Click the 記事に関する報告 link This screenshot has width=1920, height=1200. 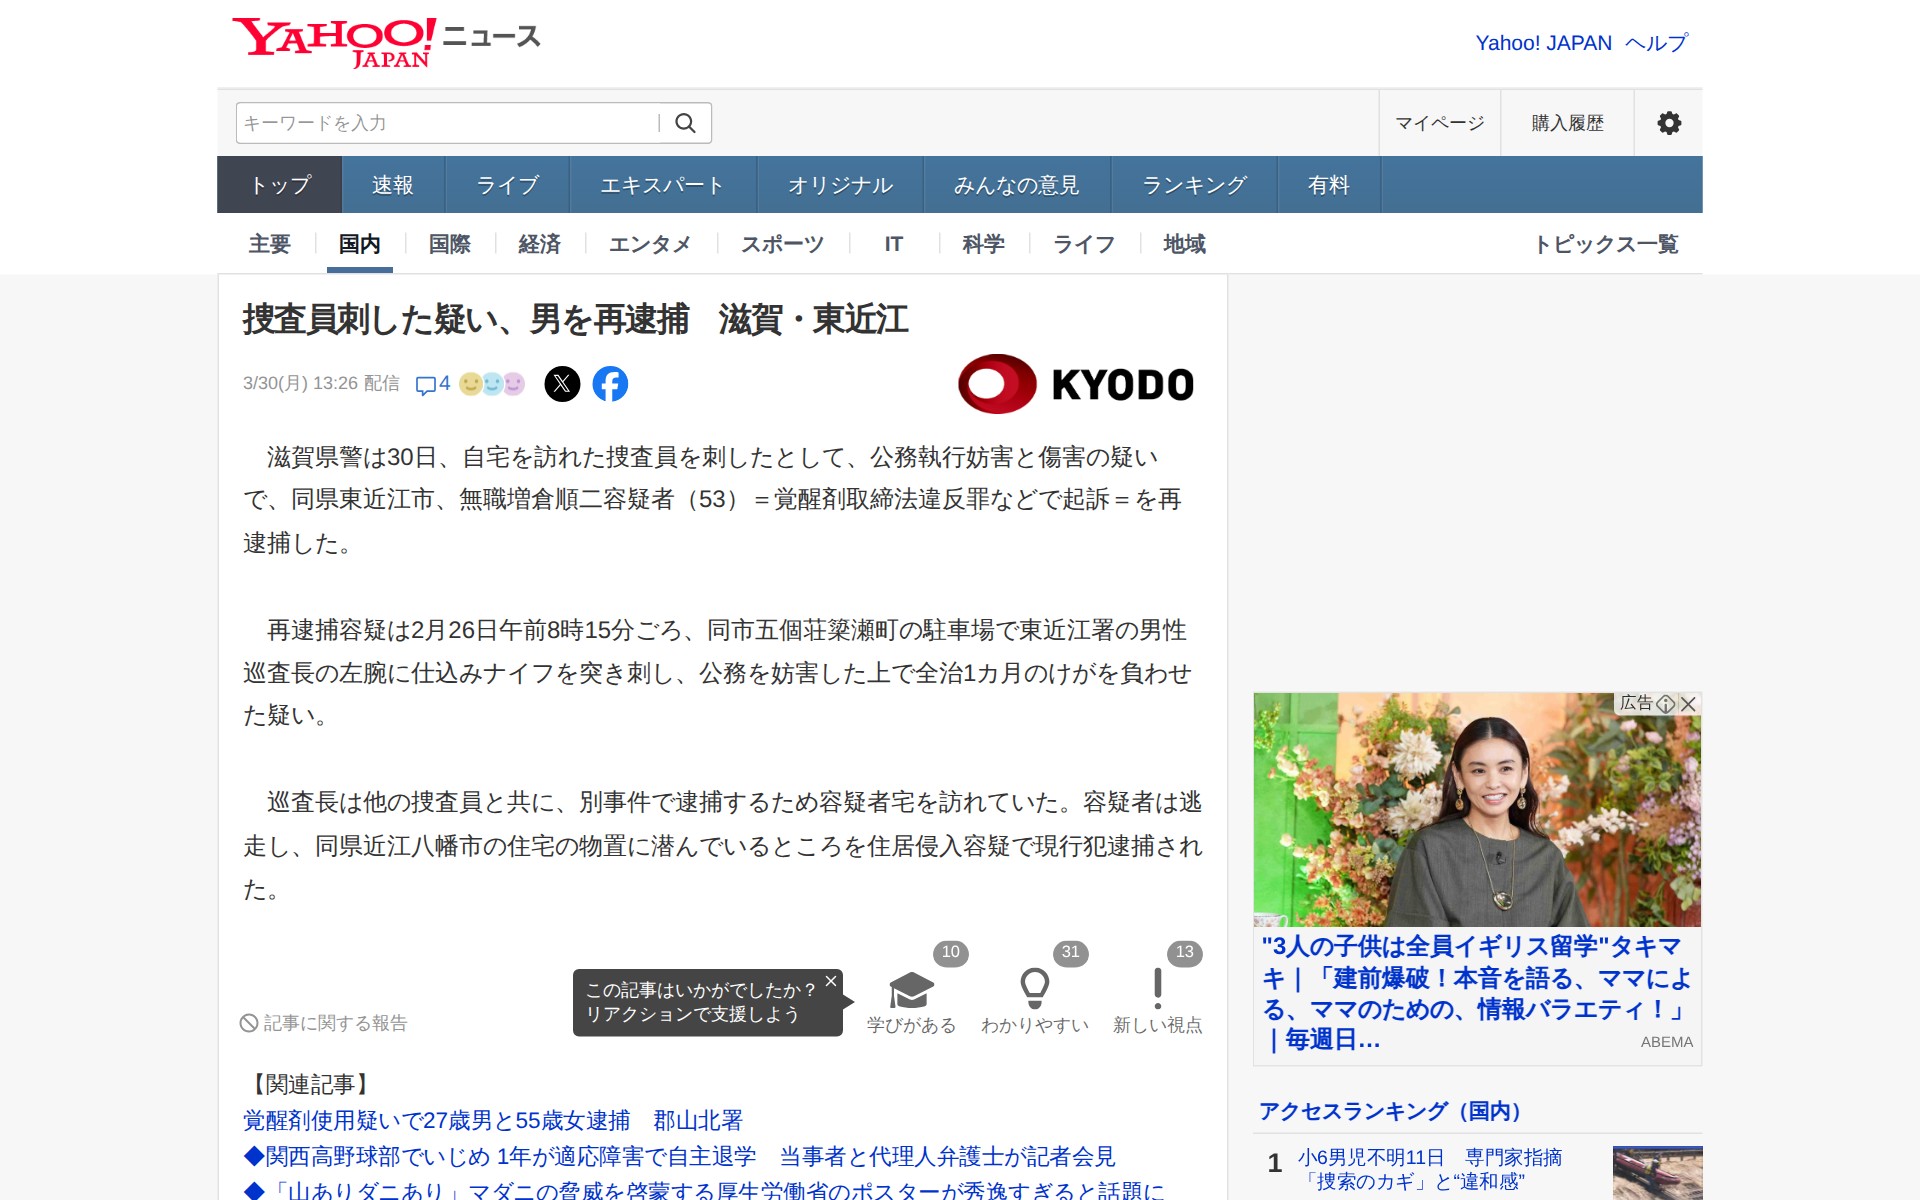click(324, 1023)
